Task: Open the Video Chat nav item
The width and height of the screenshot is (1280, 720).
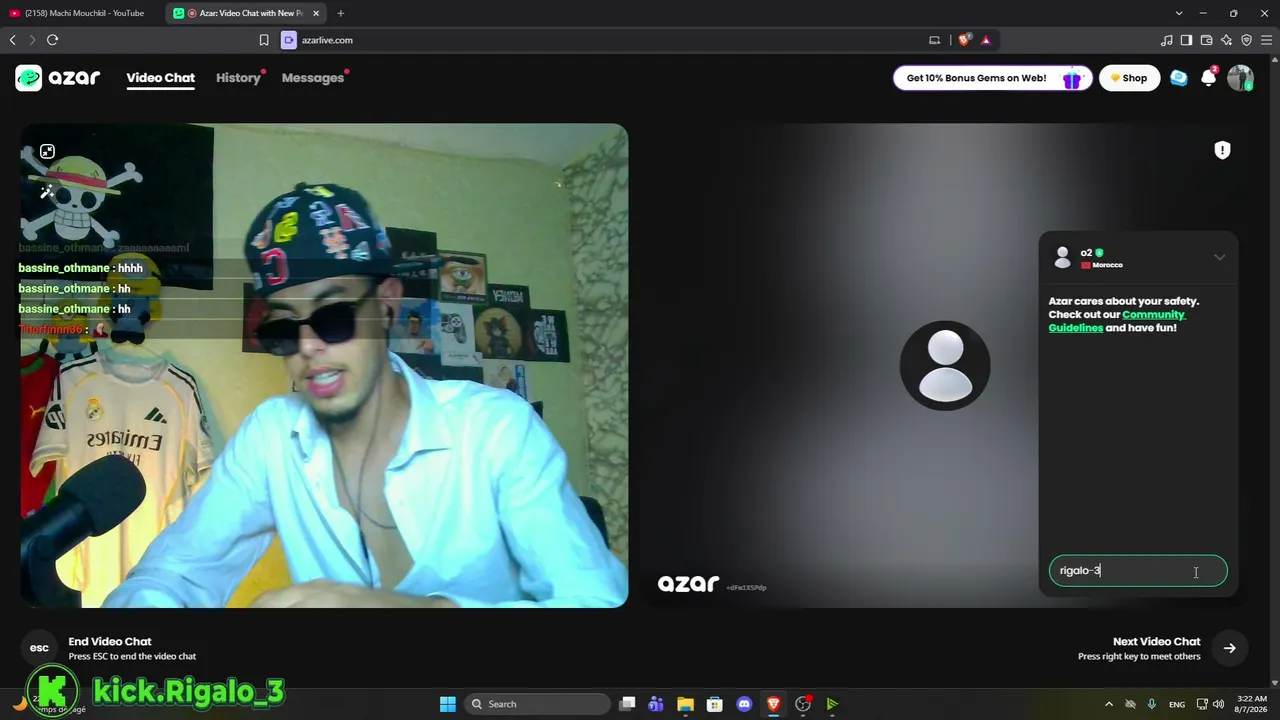Action: 160,78
